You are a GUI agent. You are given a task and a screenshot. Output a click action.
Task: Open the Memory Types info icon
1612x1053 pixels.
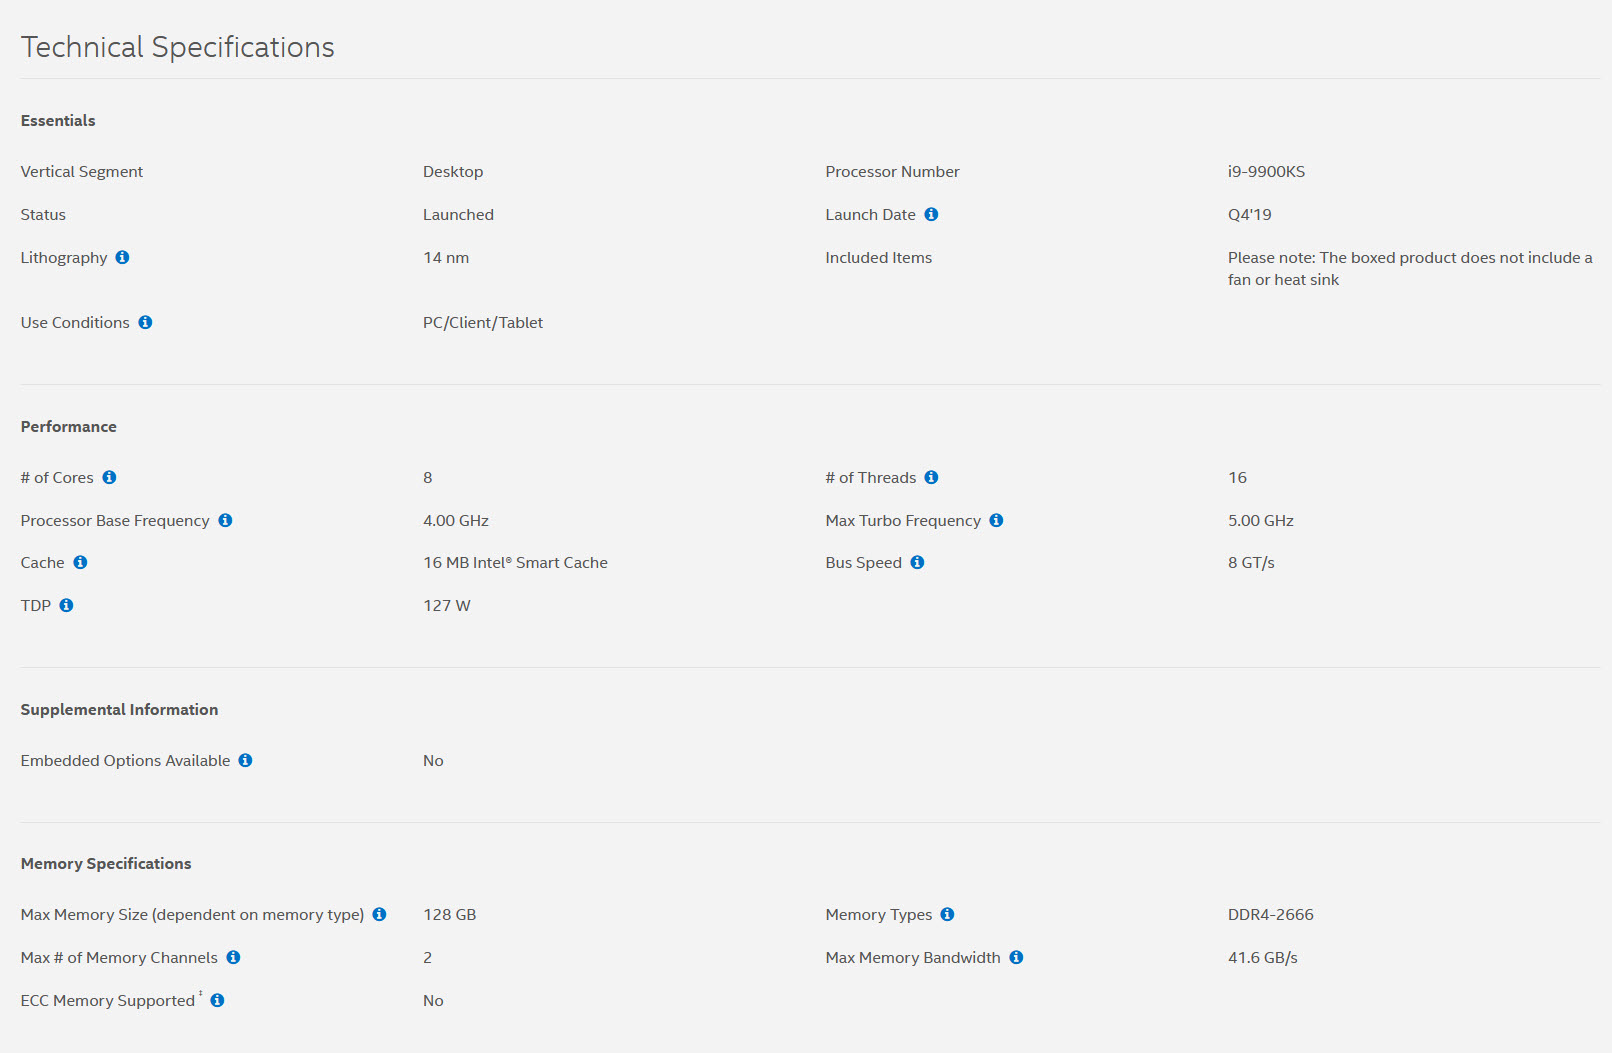point(947,914)
